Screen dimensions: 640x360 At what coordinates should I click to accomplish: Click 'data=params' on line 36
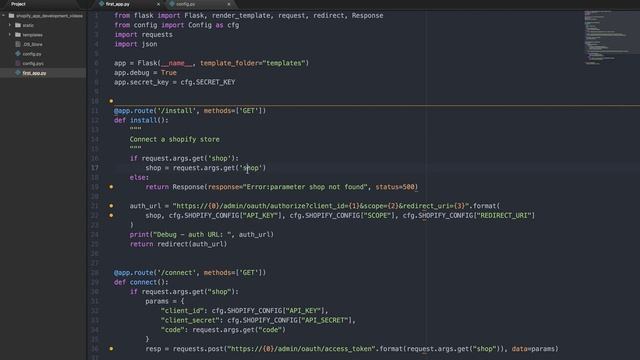(x=533, y=349)
